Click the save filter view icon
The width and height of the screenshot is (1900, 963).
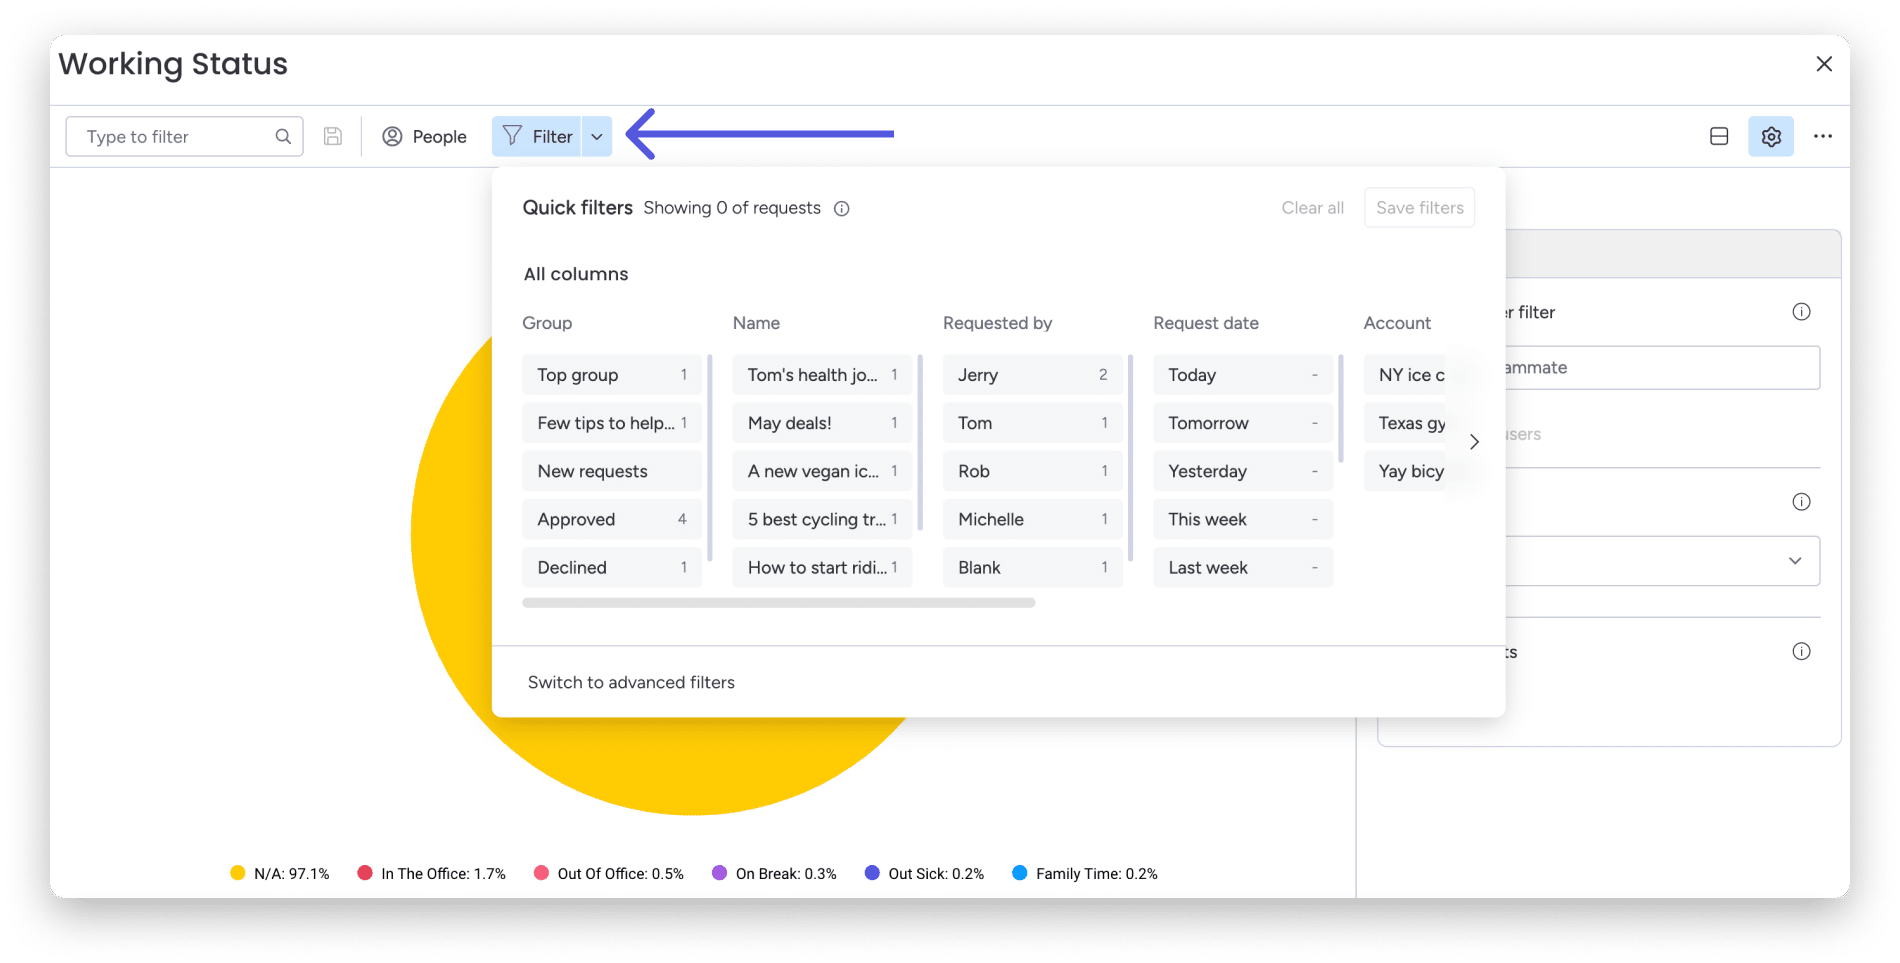coord(333,136)
